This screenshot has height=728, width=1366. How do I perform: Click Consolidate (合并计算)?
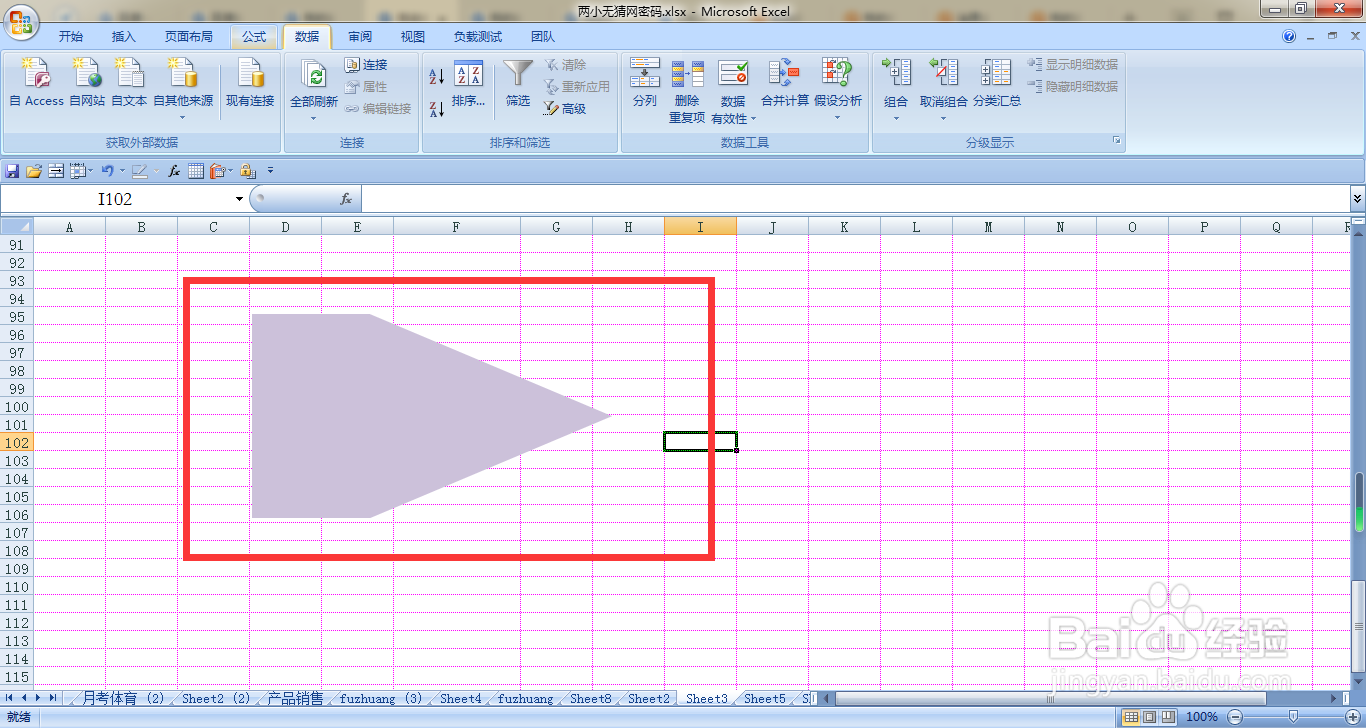tap(785, 83)
